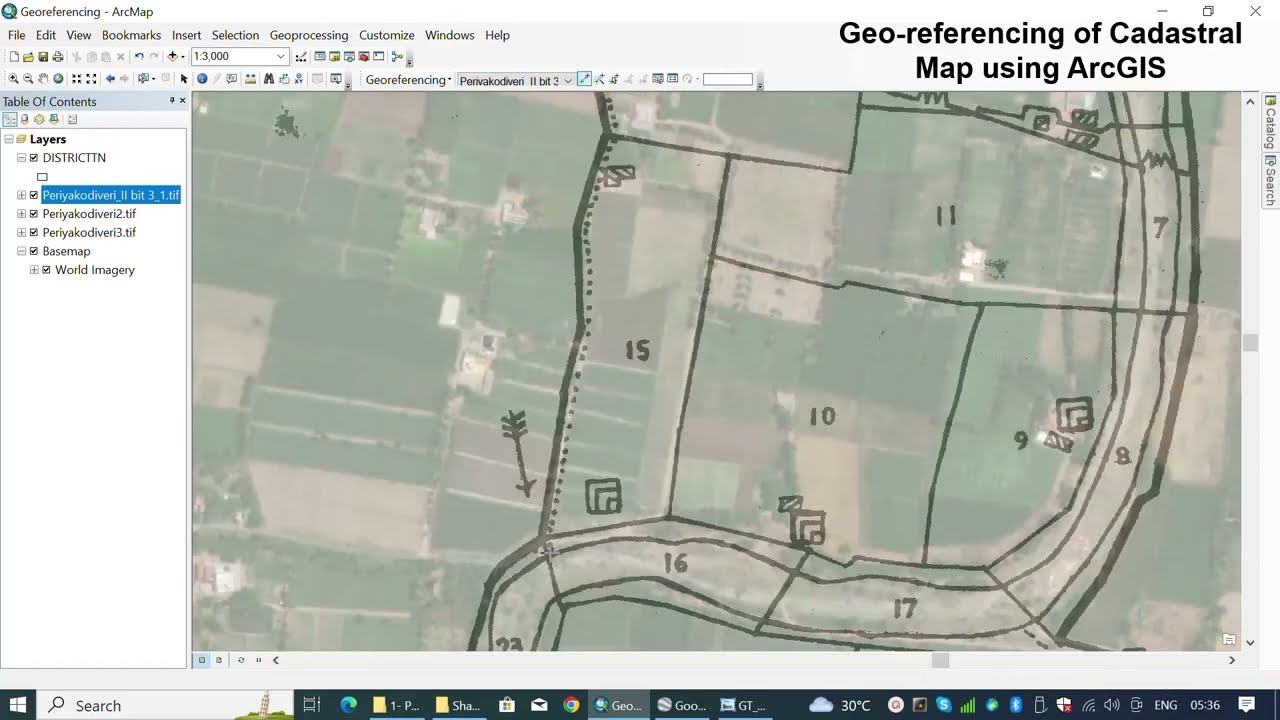Collapse the Basemap group
Screen dimensions: 1280x720
21,251
